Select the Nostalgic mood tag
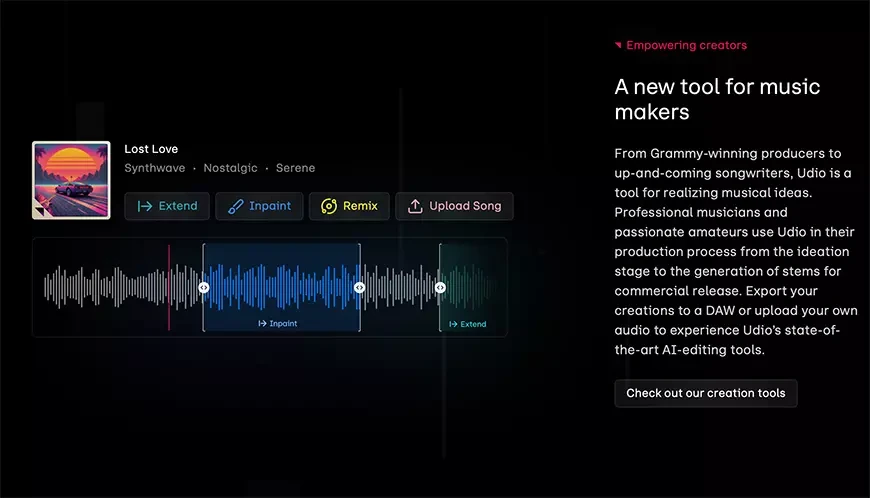Screen dimensions: 870x498 [x=230, y=168]
